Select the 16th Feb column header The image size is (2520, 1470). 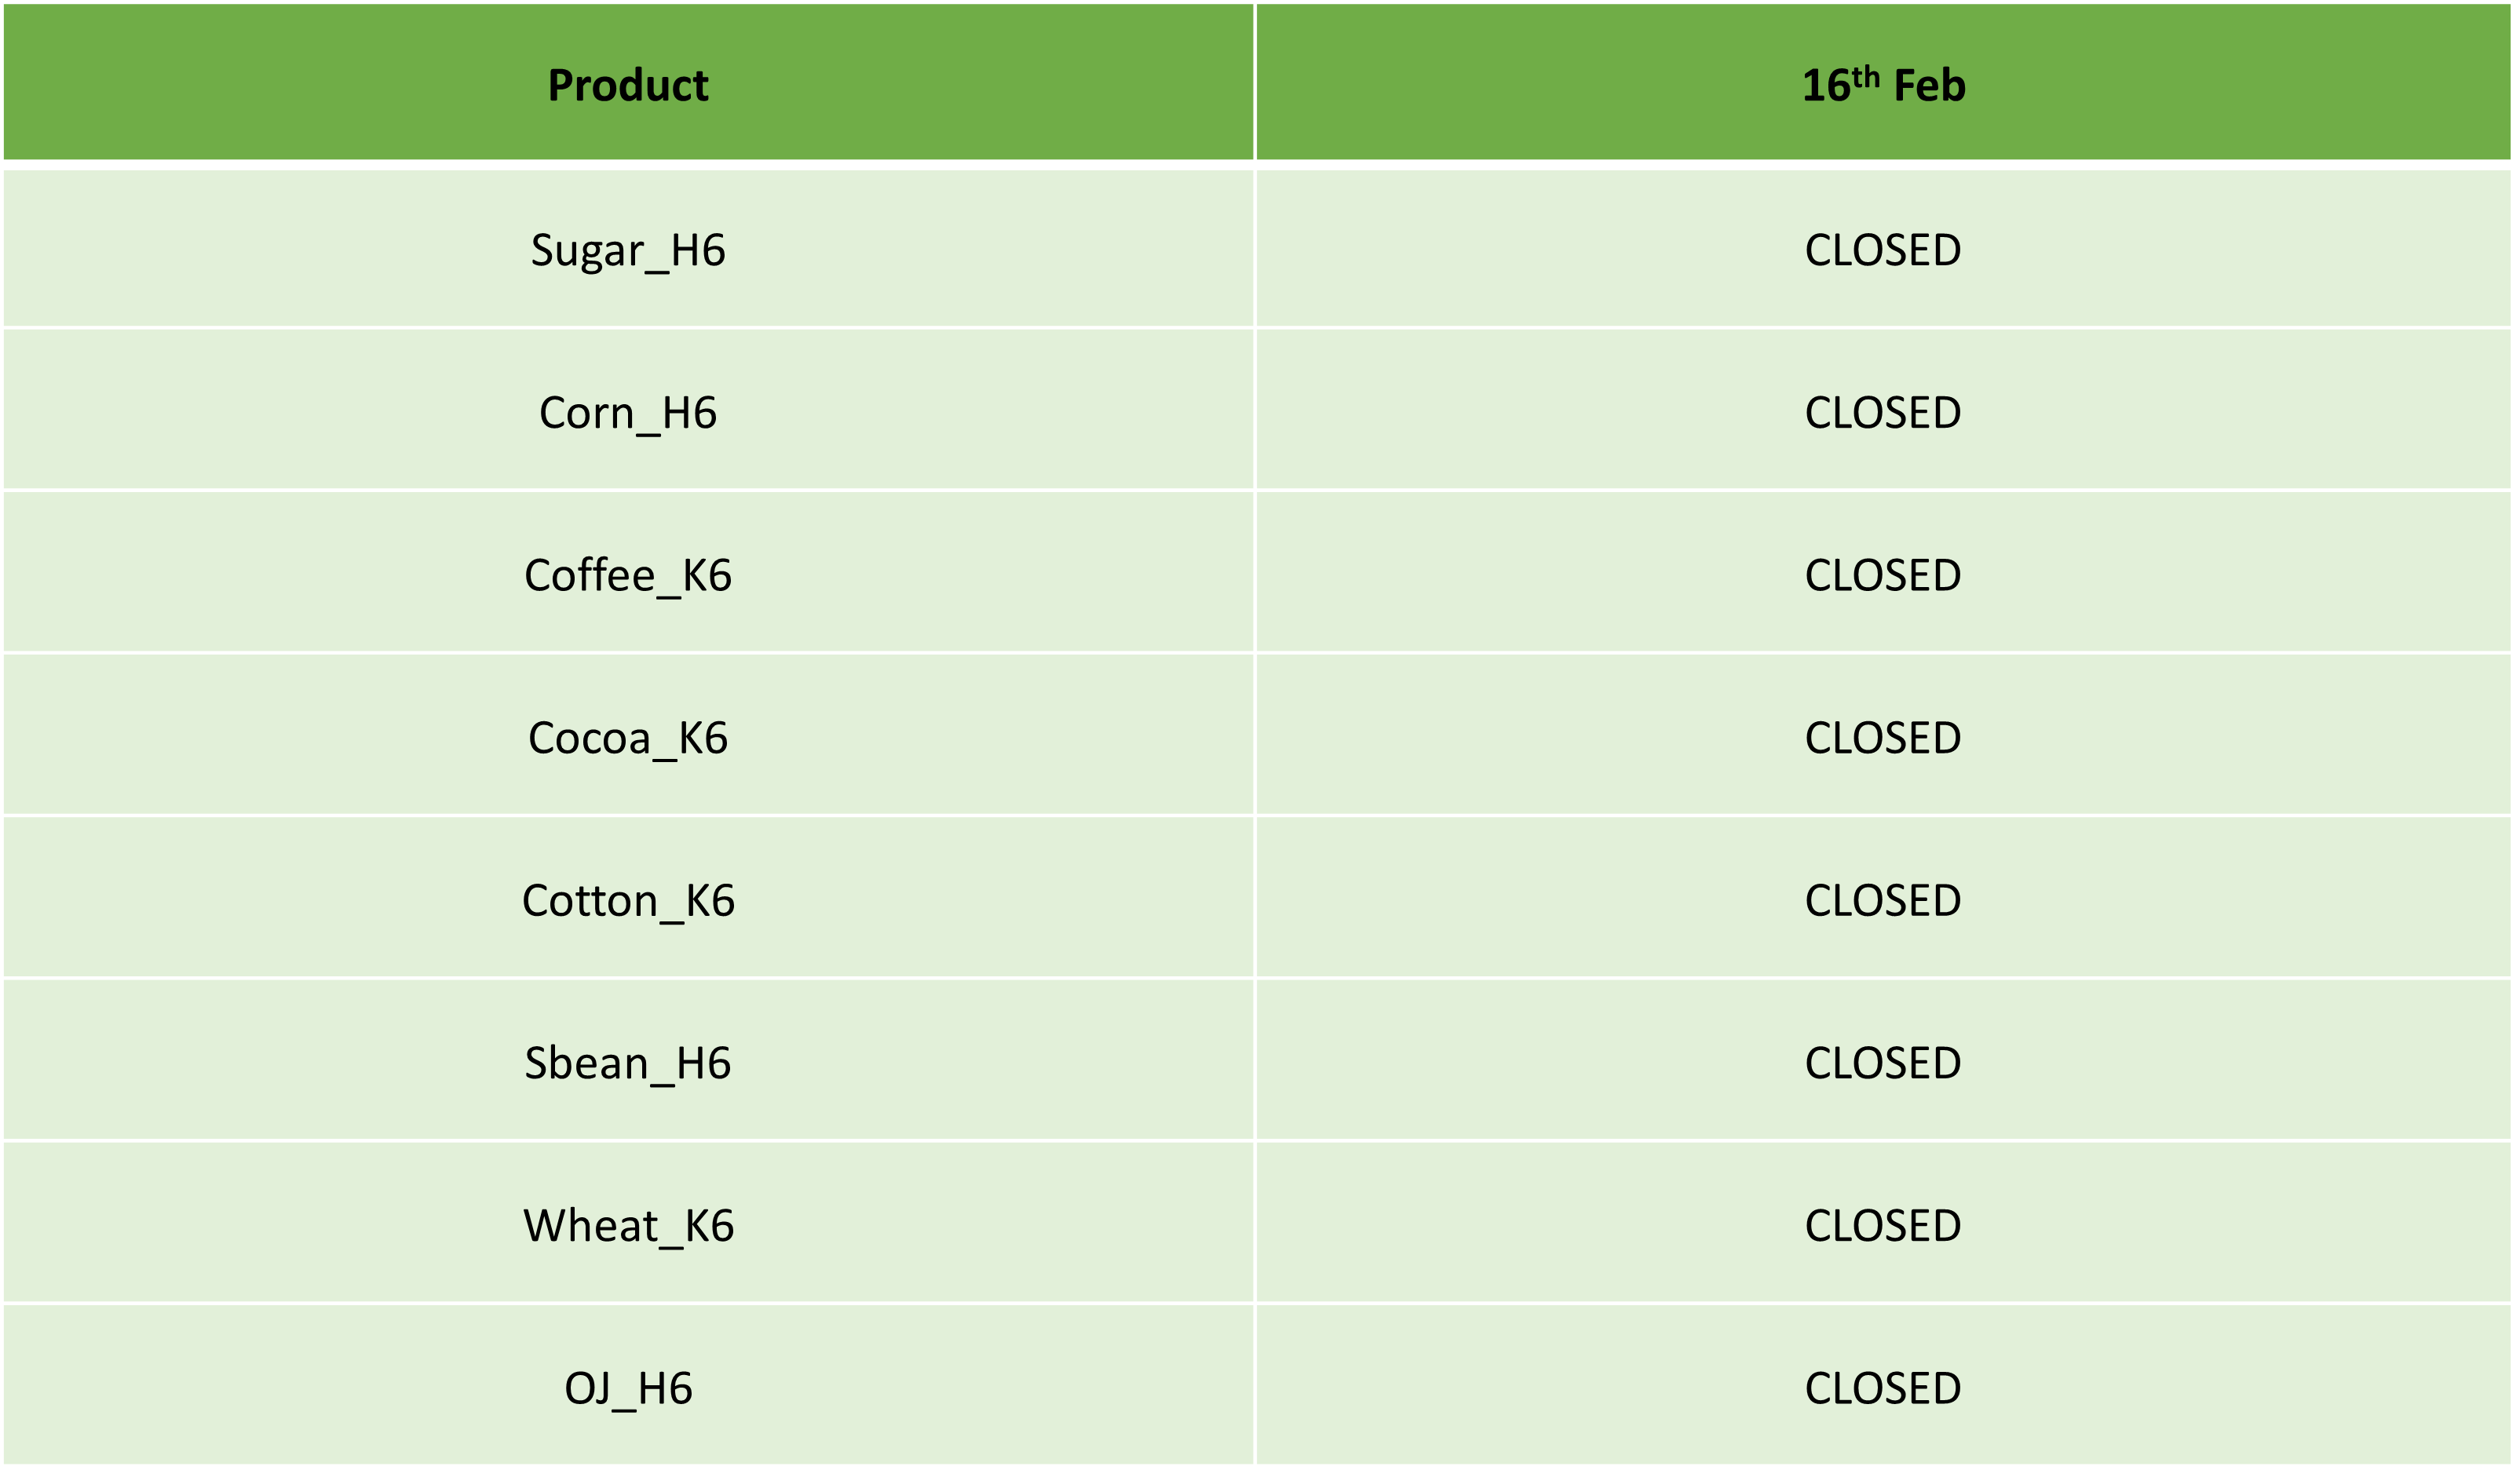point(1883,85)
